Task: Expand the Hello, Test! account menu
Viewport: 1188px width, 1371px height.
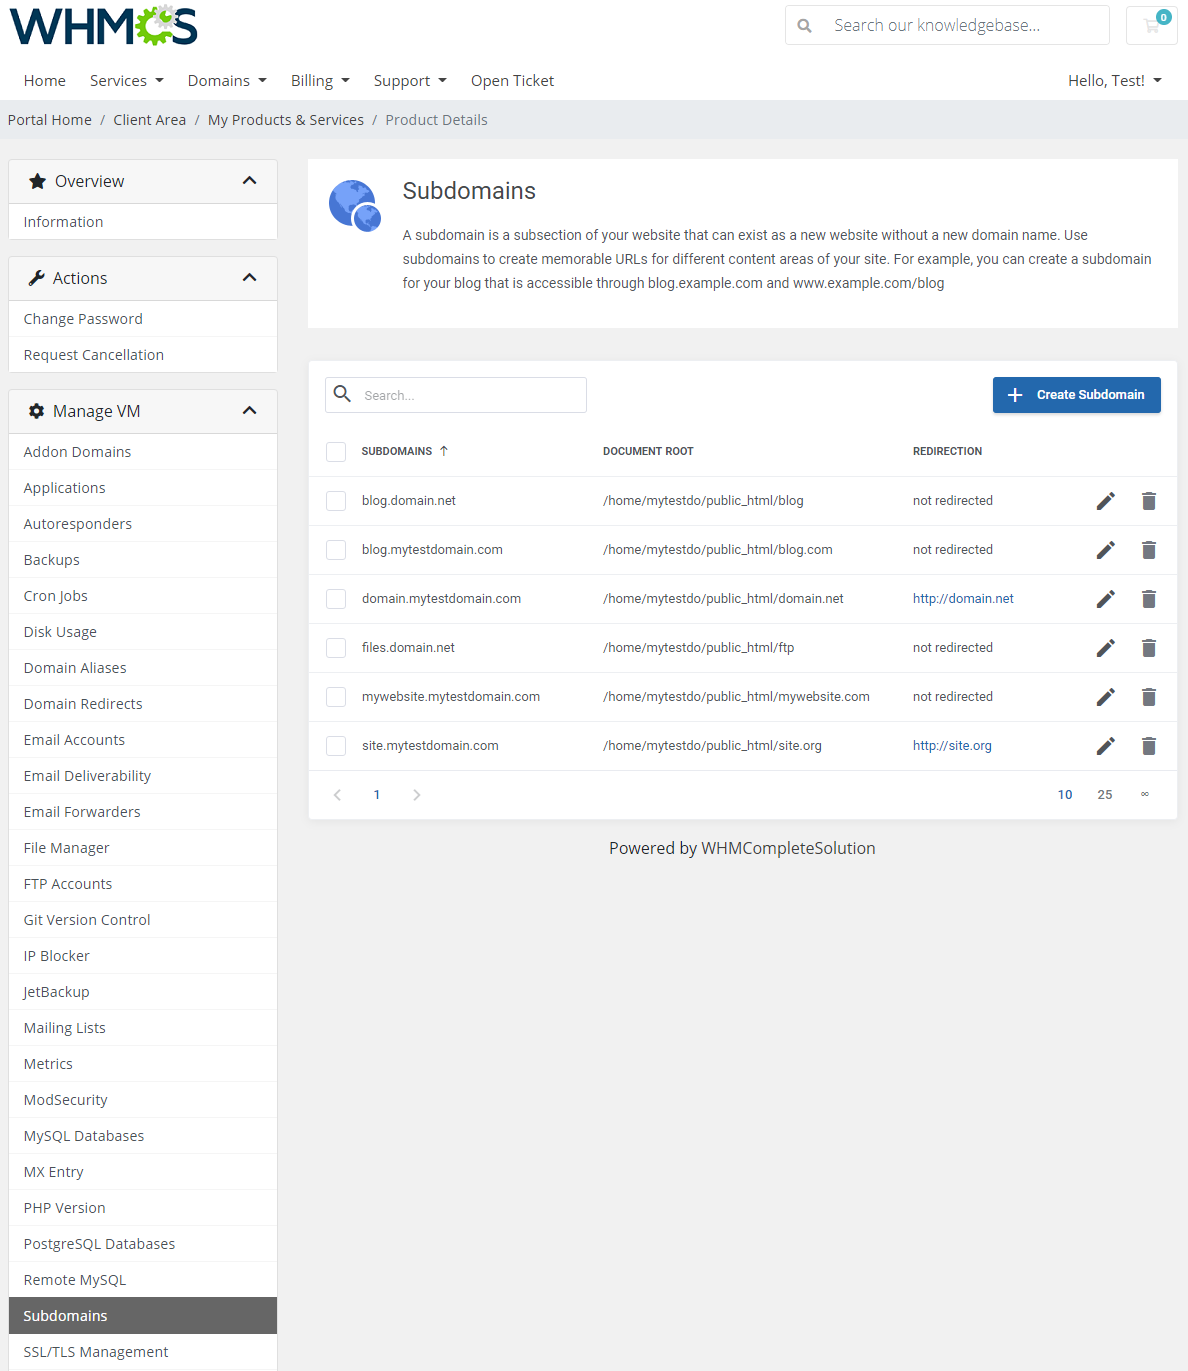Action: 1114,80
